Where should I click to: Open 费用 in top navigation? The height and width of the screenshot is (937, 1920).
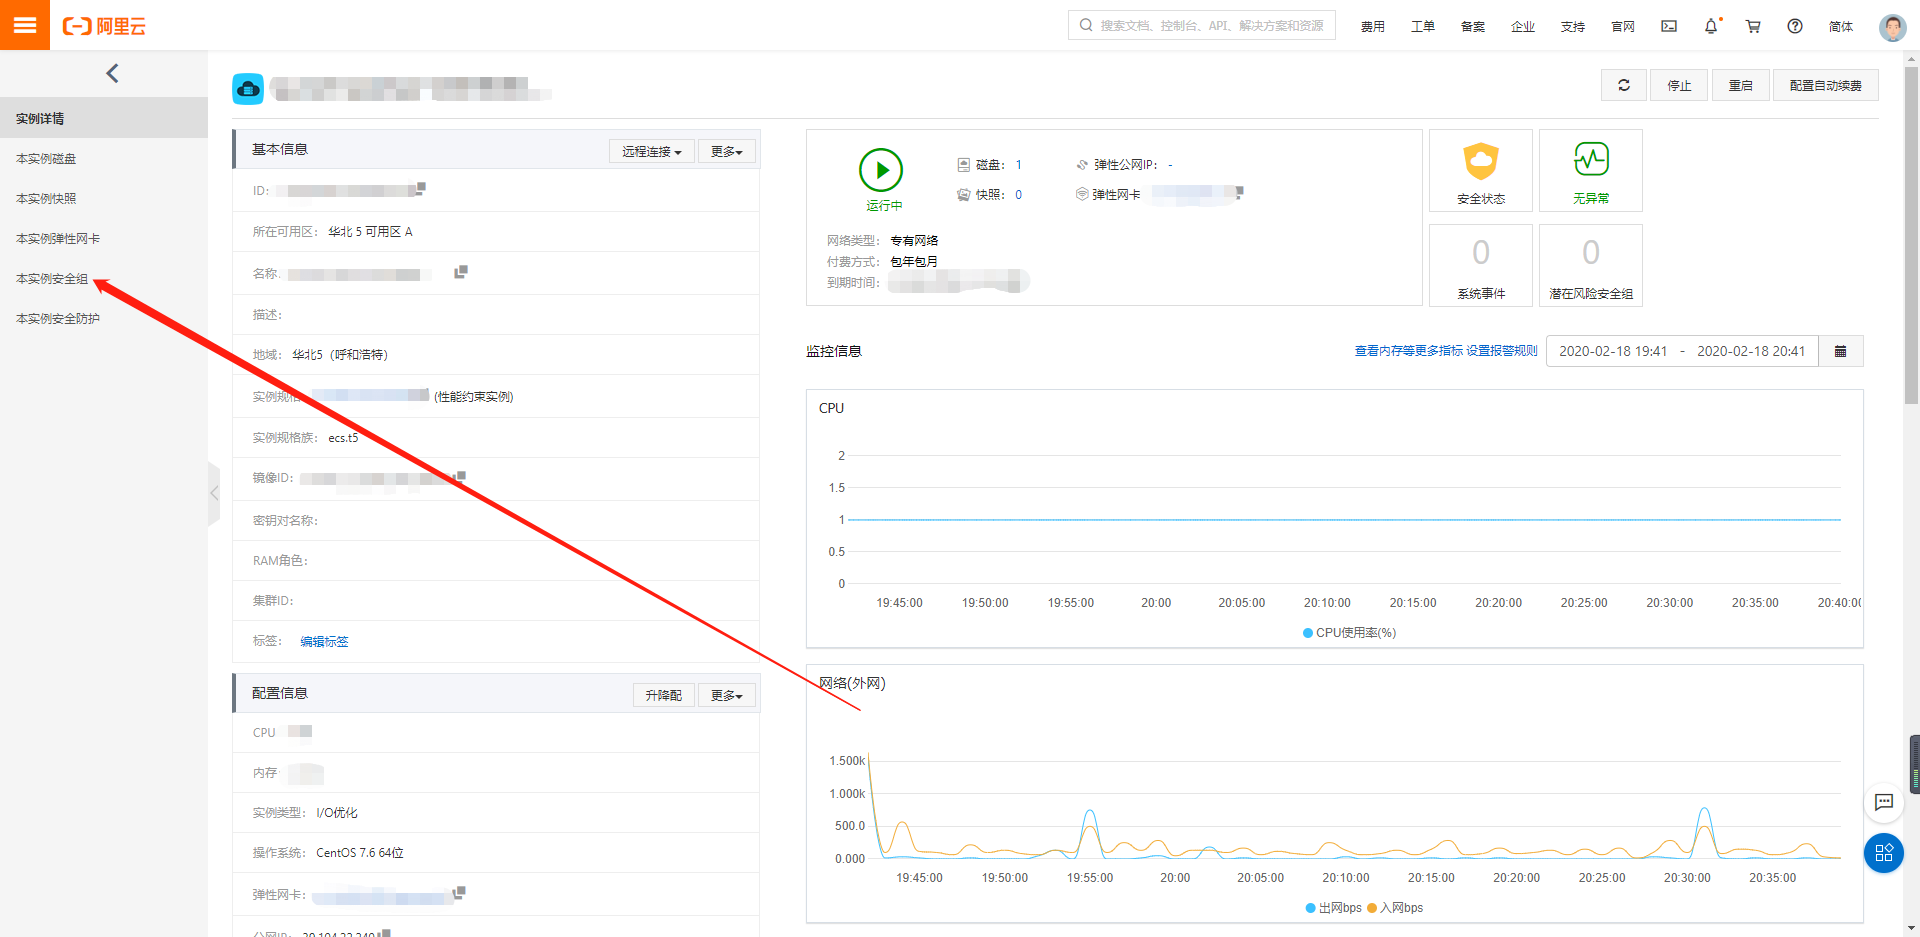click(1373, 27)
